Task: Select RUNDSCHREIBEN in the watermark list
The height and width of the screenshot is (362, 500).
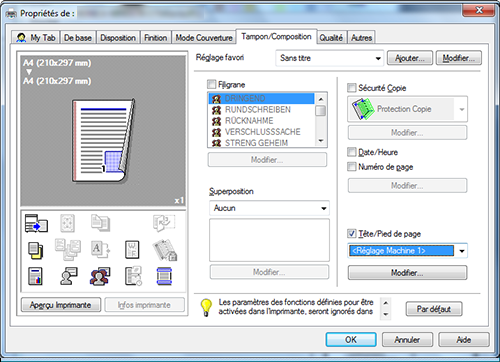Action: tap(261, 110)
